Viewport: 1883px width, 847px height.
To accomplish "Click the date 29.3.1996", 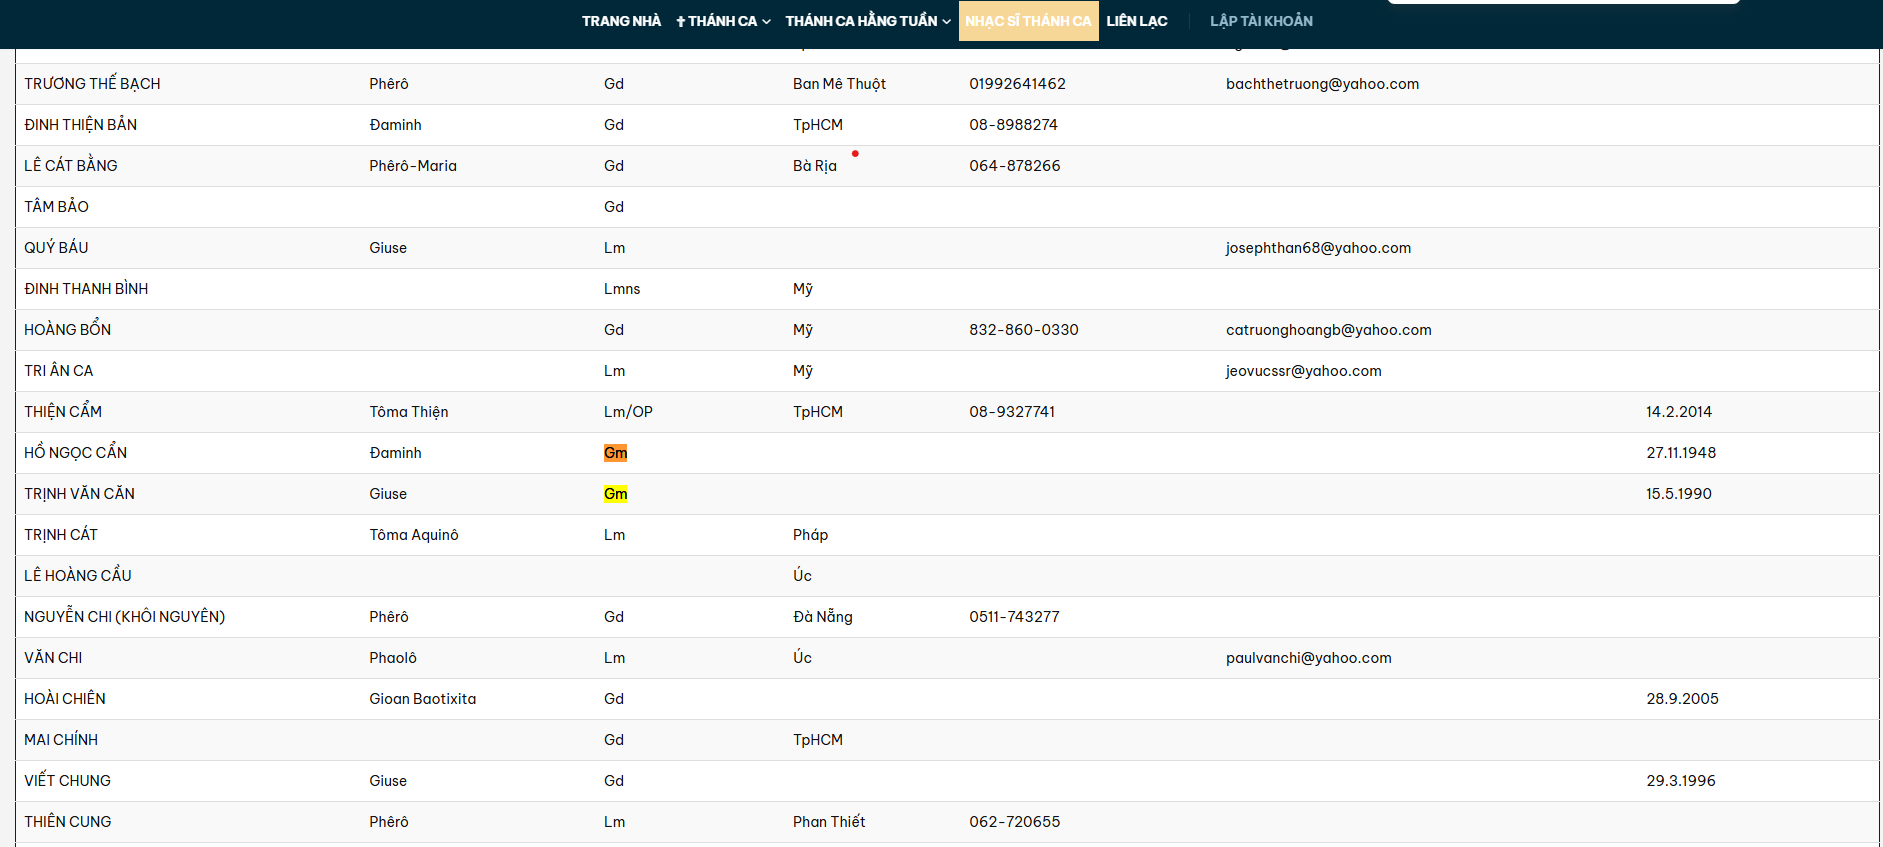I will click(1680, 781).
